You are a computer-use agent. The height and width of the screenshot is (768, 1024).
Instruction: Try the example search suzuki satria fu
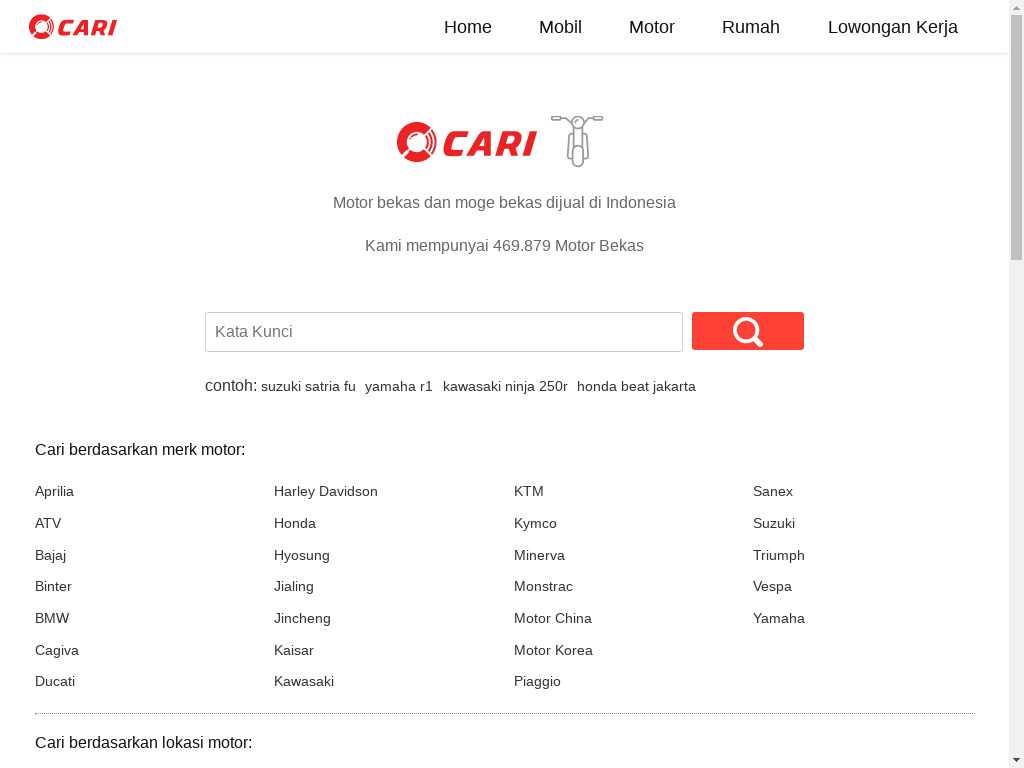(308, 387)
